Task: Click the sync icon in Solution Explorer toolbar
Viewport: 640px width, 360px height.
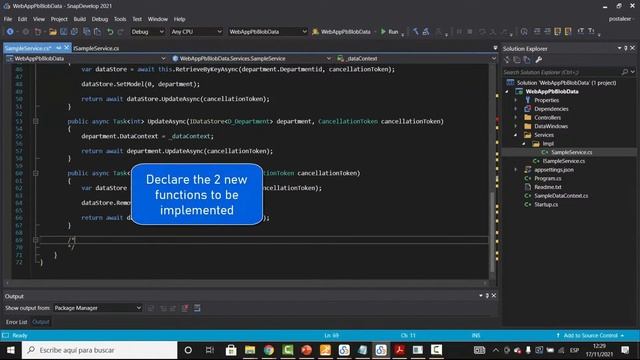Action: click(507, 60)
